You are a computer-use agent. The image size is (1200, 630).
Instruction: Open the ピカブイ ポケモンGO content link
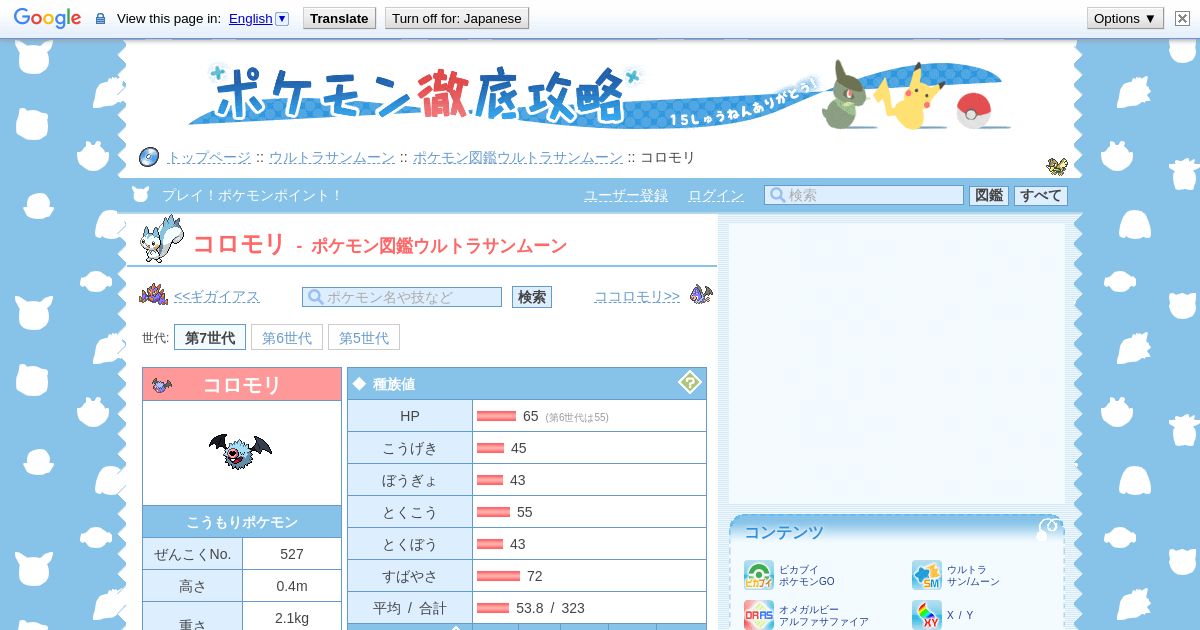pos(807,575)
